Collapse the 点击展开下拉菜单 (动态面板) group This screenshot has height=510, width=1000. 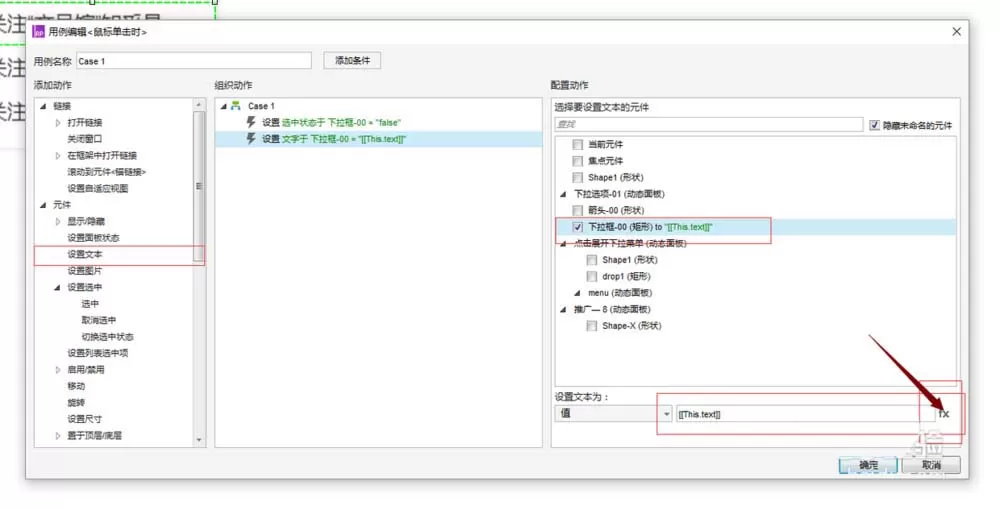pos(563,244)
